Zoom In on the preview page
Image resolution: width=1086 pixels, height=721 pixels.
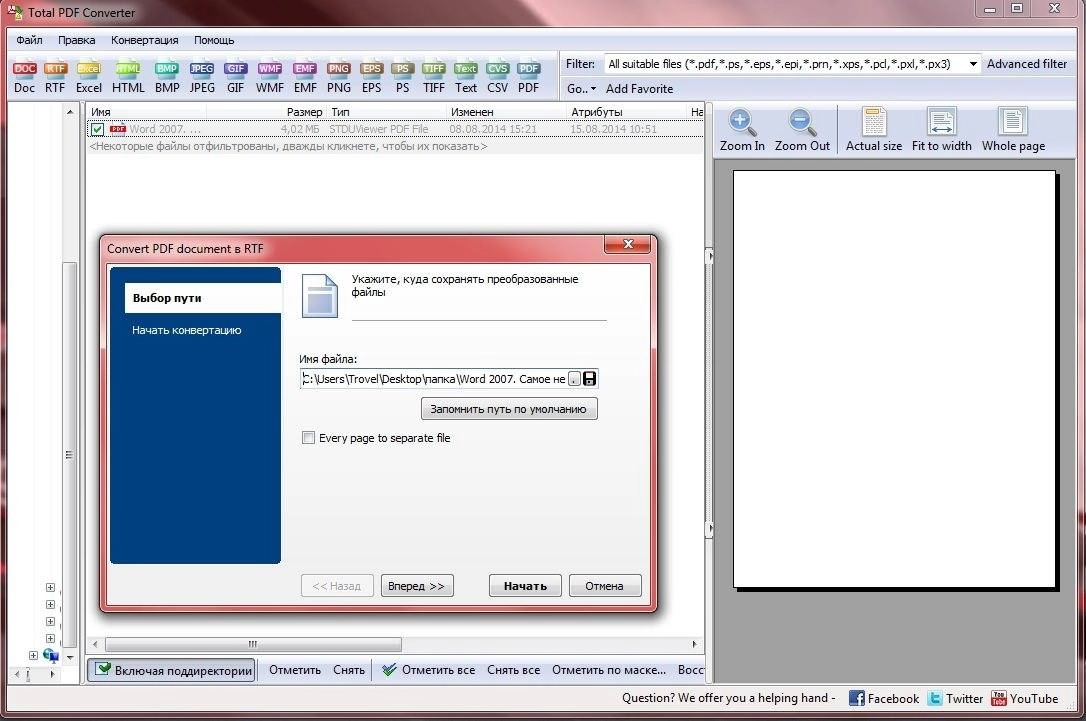pos(742,130)
